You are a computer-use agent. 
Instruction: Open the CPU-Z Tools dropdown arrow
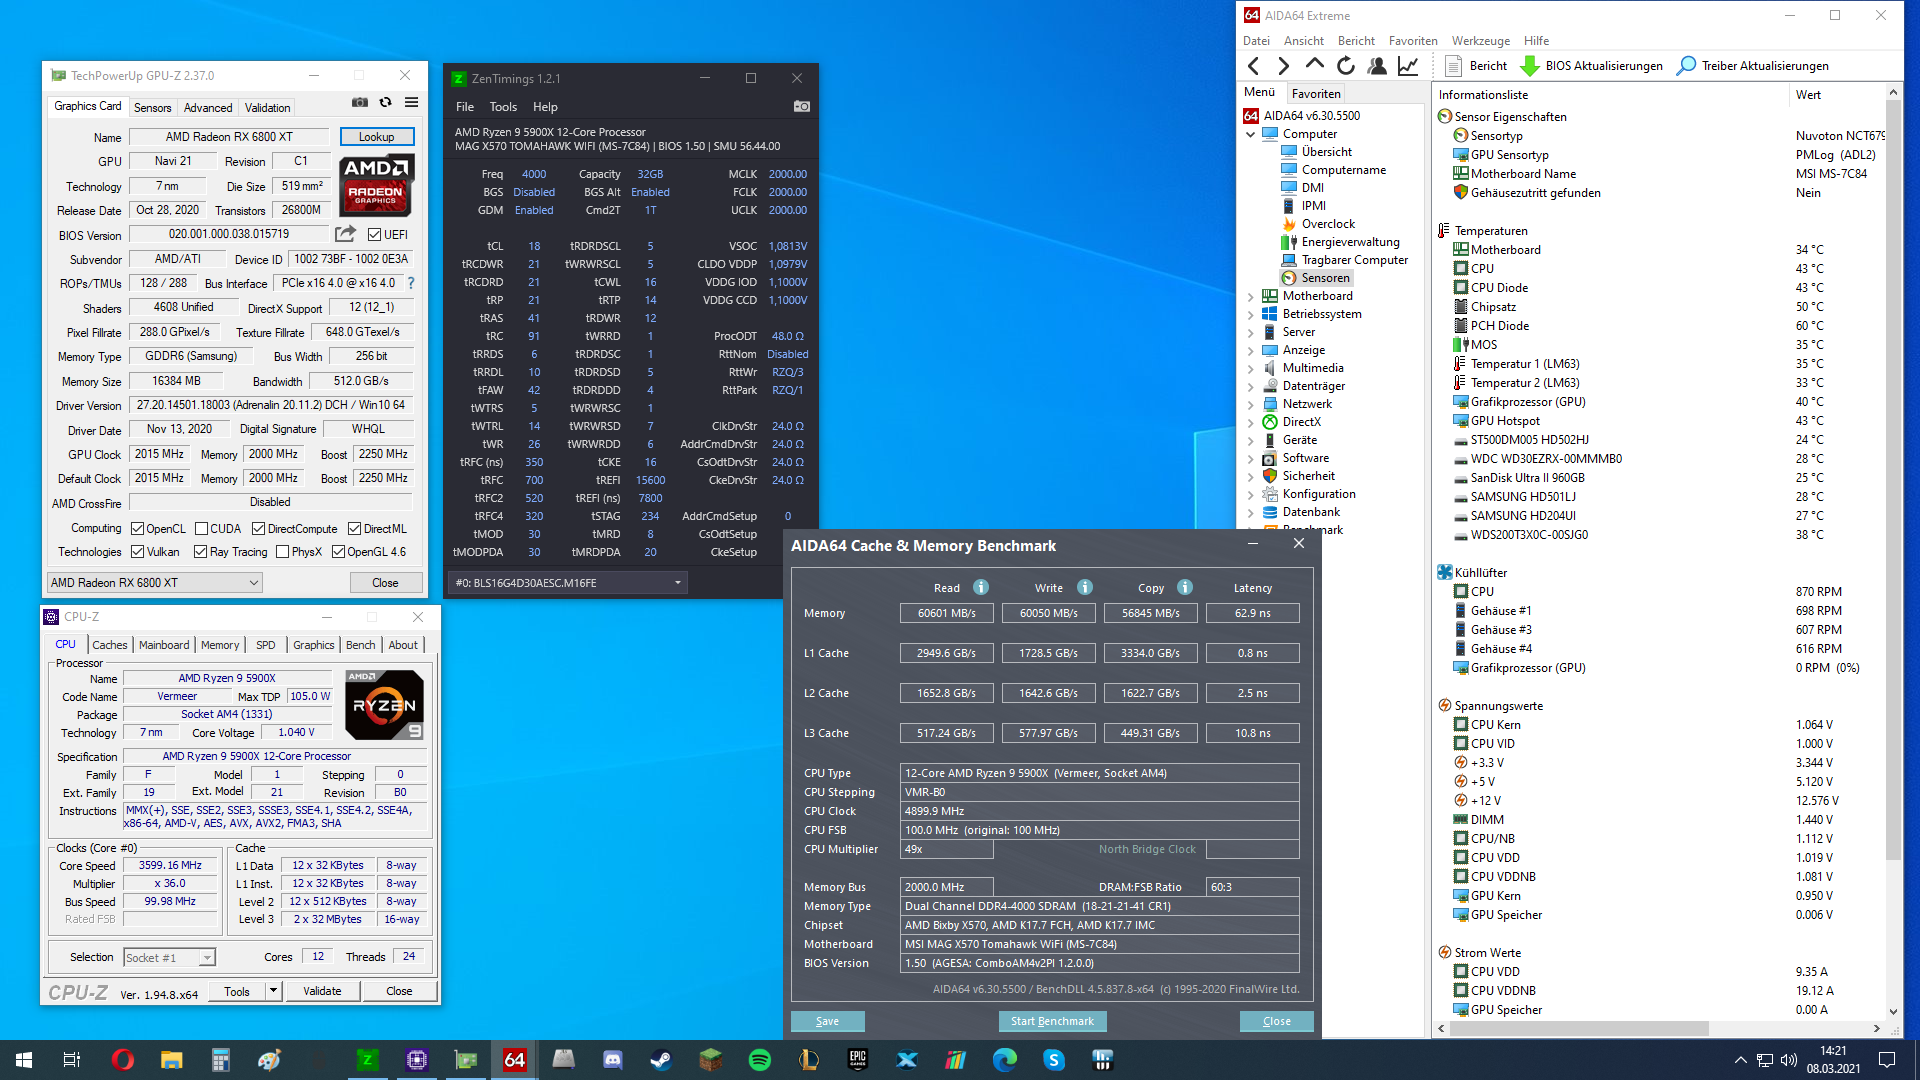pos(273,991)
